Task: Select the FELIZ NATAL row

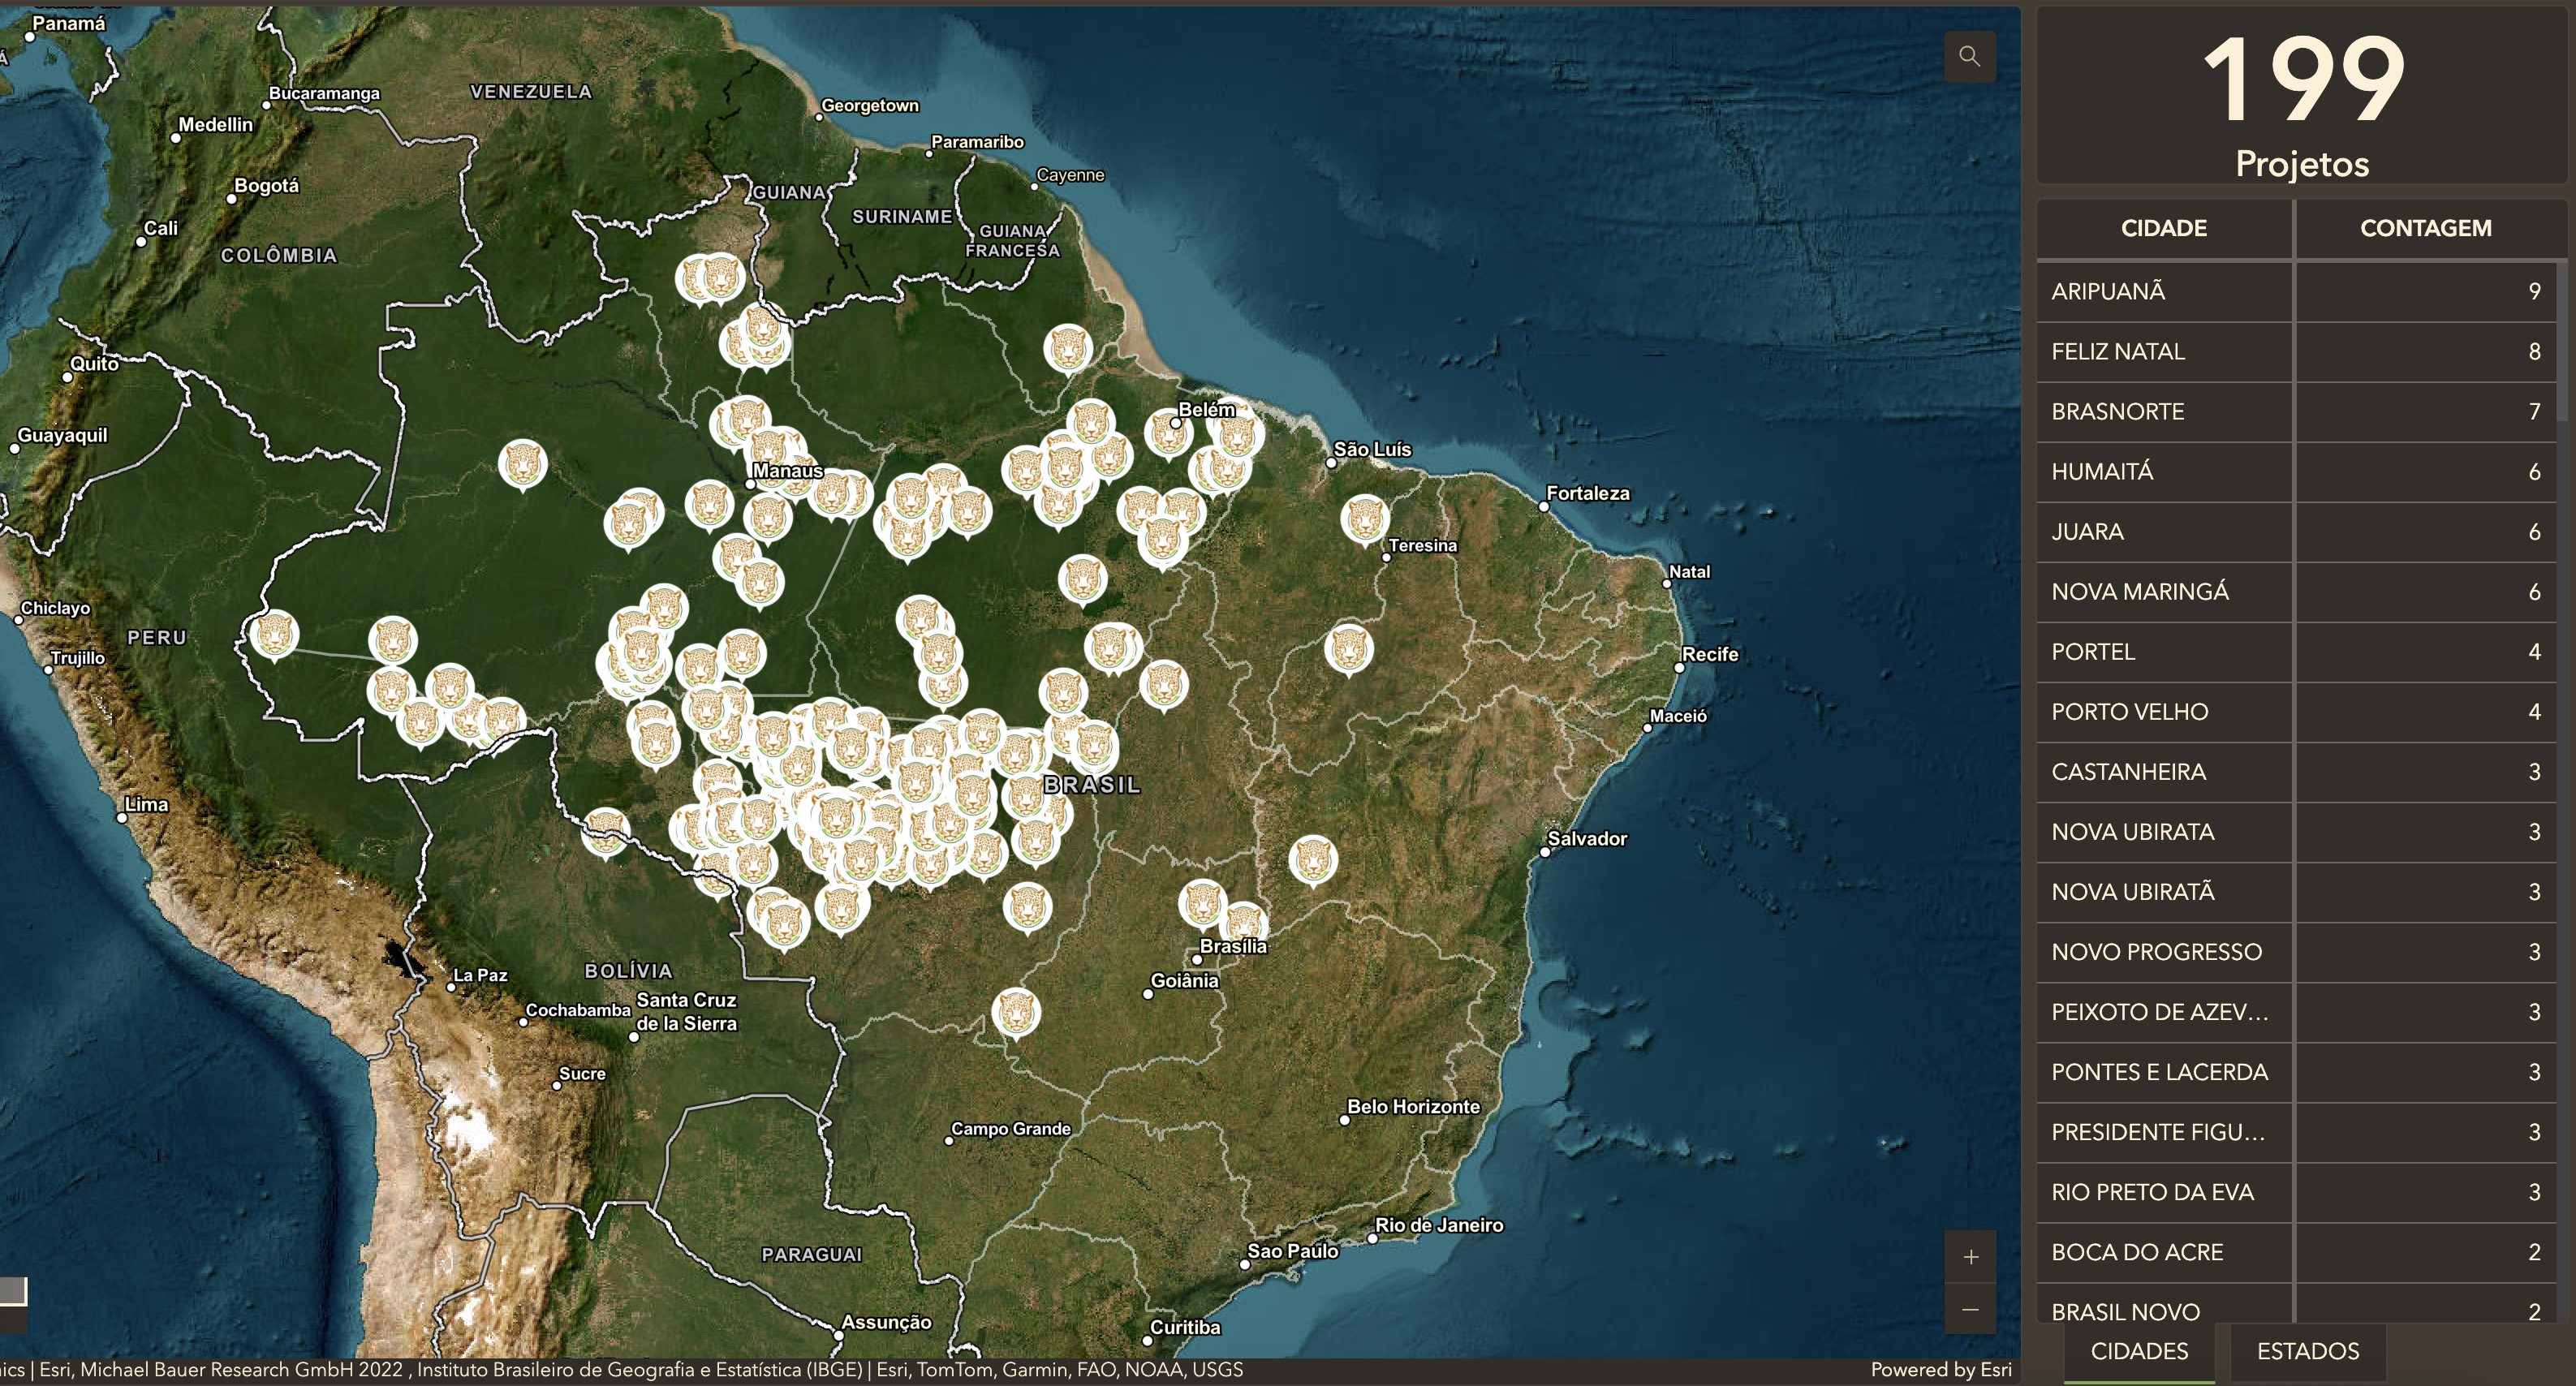Action: click(x=2297, y=351)
